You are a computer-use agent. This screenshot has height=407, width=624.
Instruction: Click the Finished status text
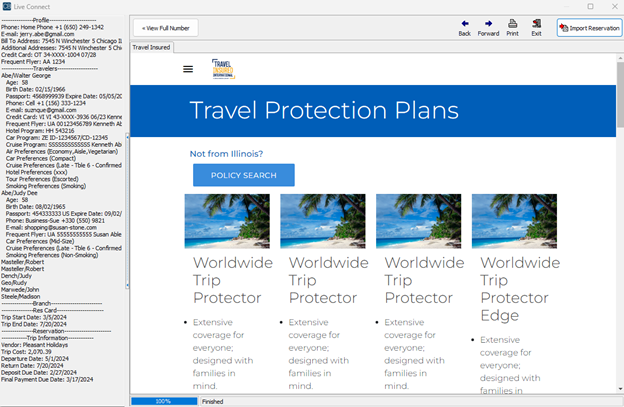pos(213,402)
